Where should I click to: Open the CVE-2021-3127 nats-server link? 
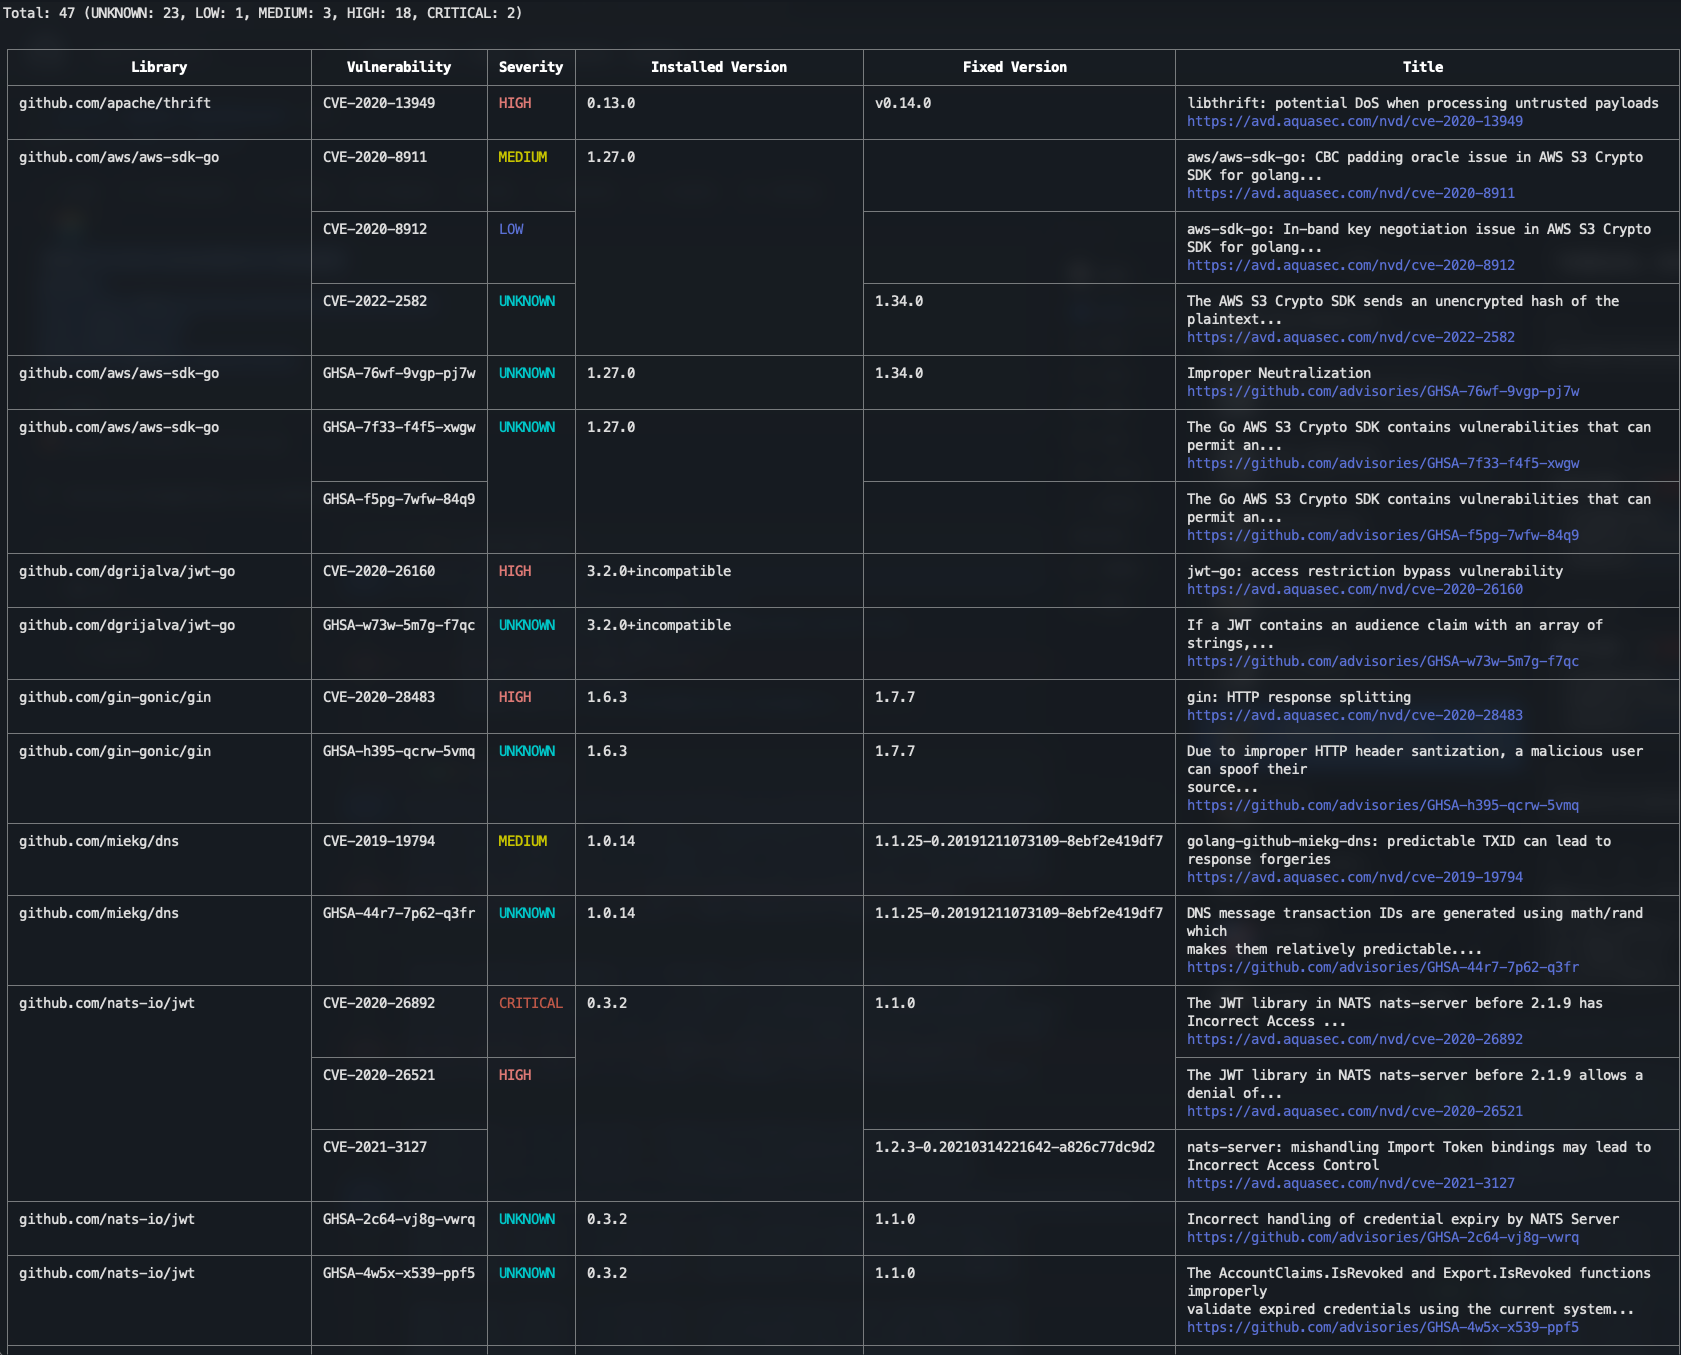[x=1354, y=1182]
